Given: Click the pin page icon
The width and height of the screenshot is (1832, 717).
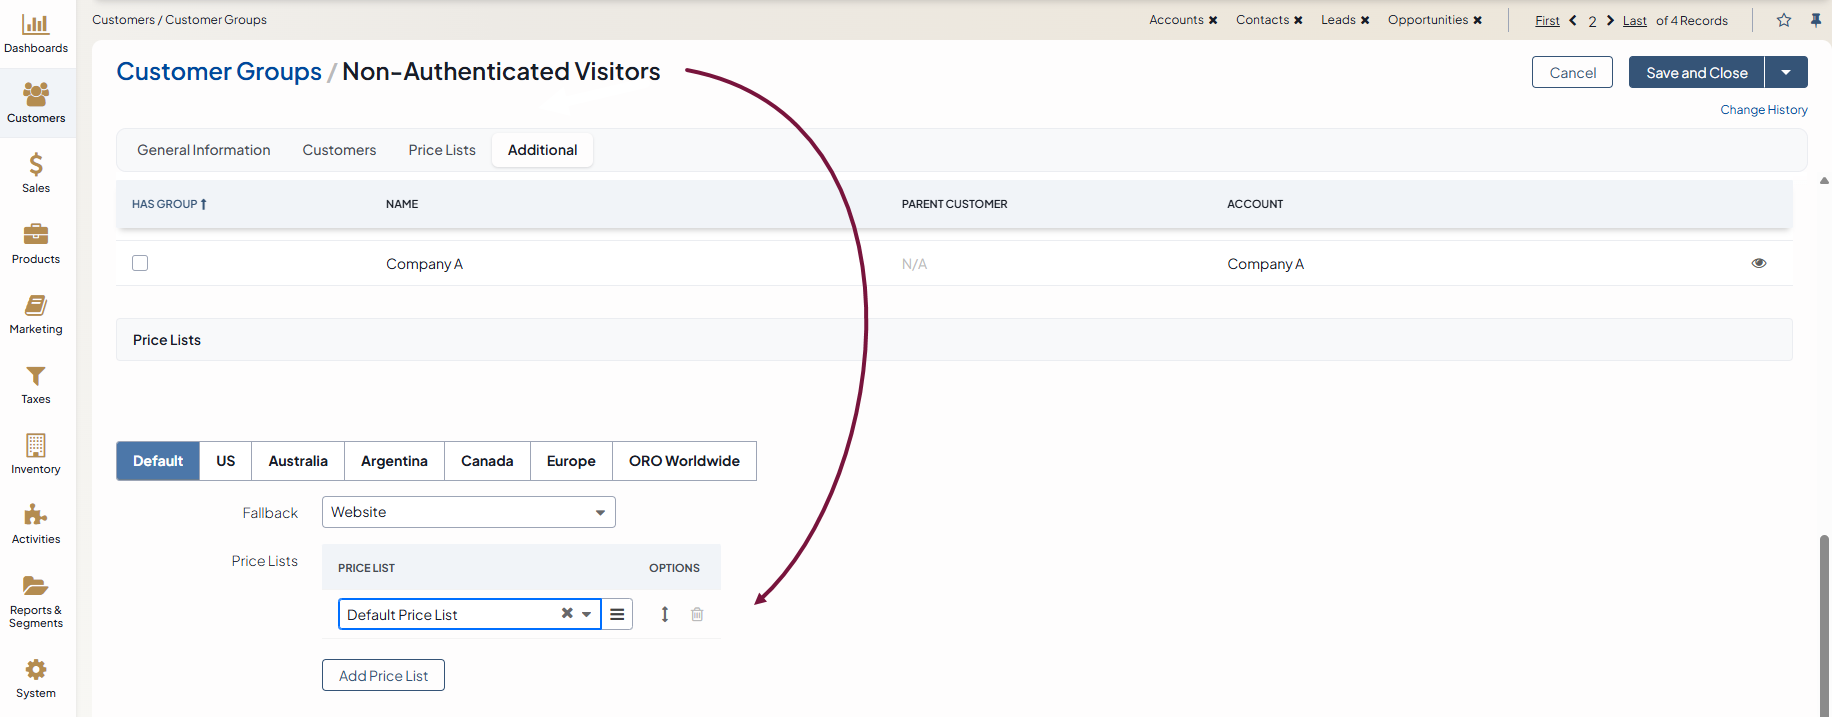Looking at the screenshot, I should [x=1816, y=20].
